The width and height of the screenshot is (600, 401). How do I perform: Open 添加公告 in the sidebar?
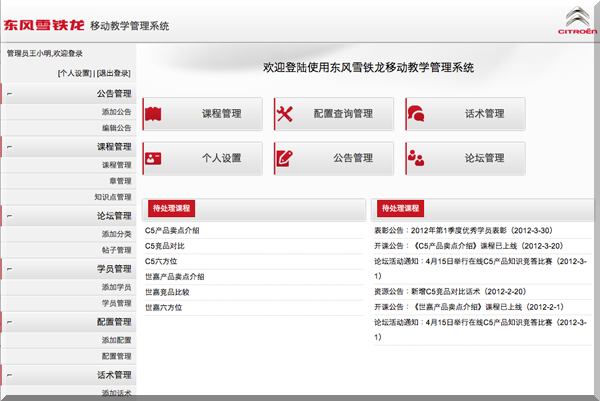[x=116, y=112]
